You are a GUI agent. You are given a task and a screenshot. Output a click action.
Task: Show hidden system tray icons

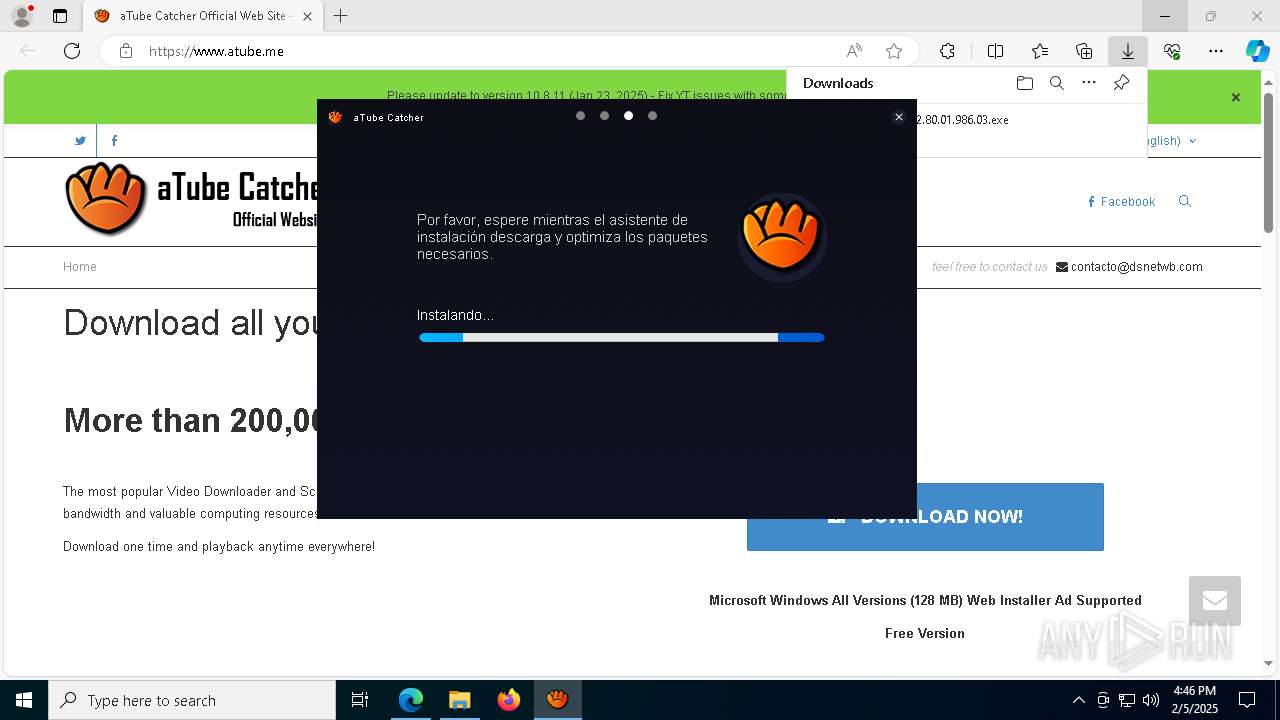pos(1079,700)
